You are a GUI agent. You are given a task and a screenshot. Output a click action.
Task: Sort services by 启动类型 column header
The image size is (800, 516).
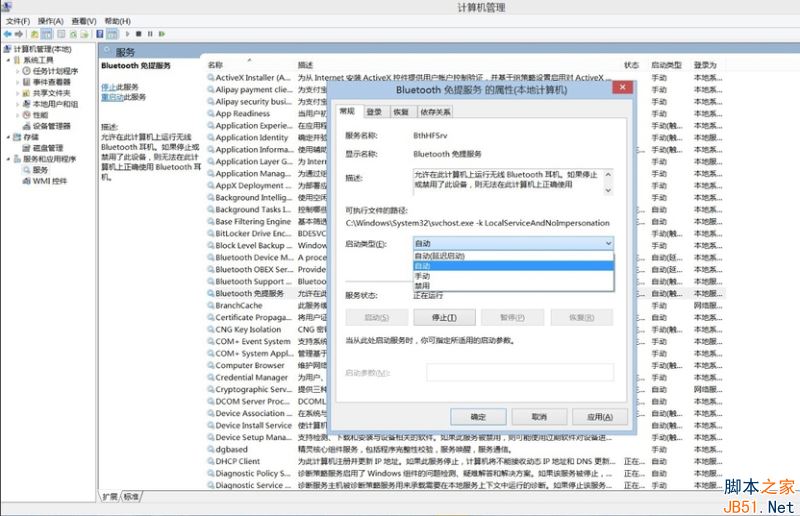point(666,65)
